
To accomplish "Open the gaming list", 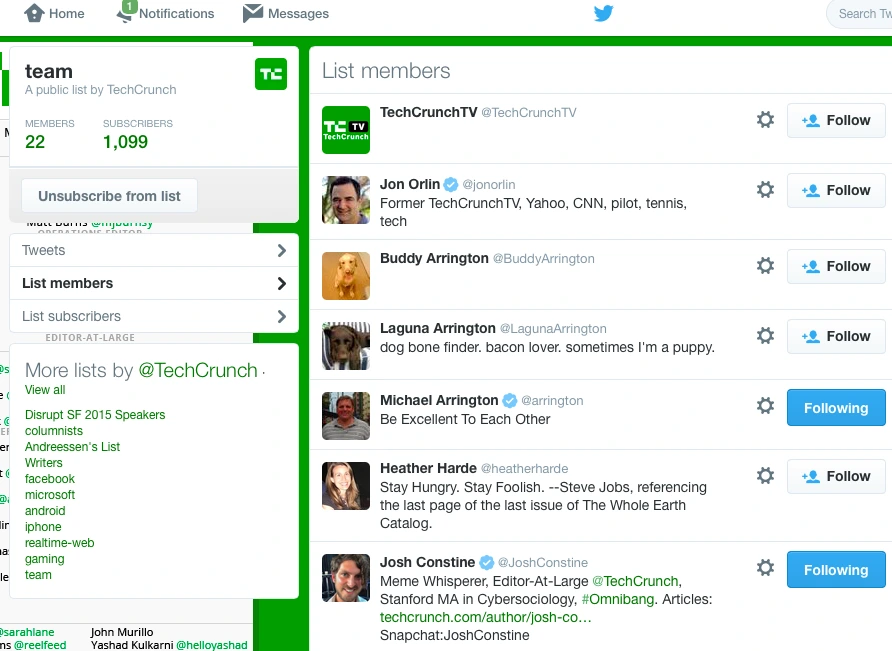I will pyautogui.click(x=44, y=559).
